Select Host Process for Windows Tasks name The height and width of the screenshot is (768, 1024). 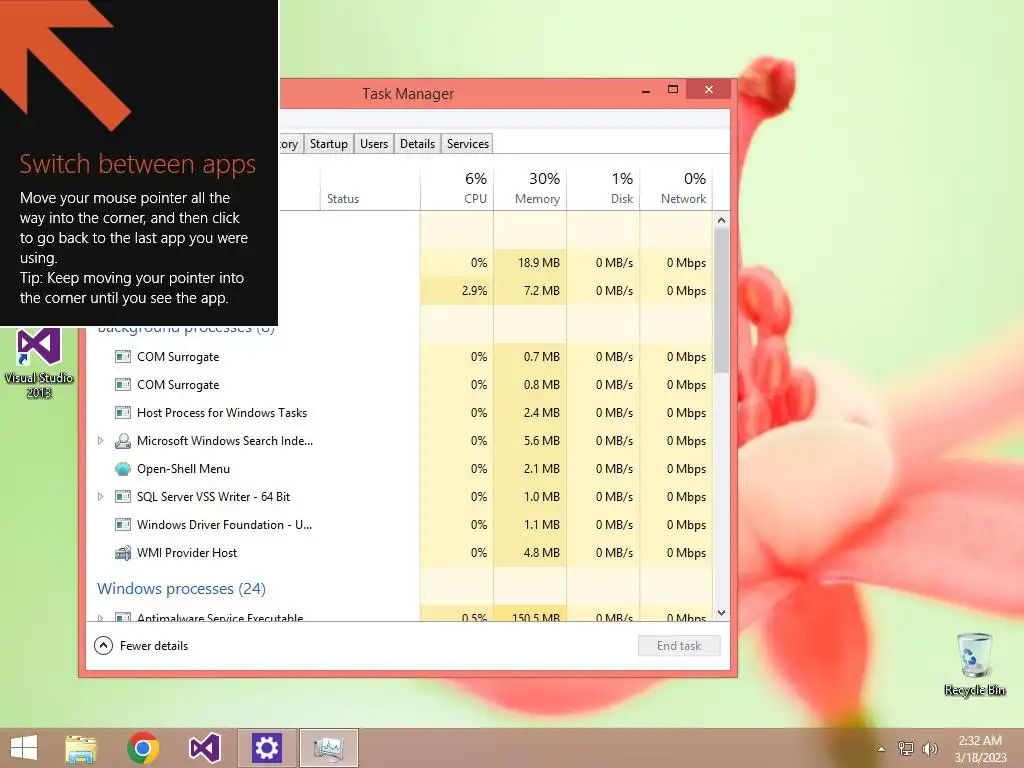(x=222, y=413)
